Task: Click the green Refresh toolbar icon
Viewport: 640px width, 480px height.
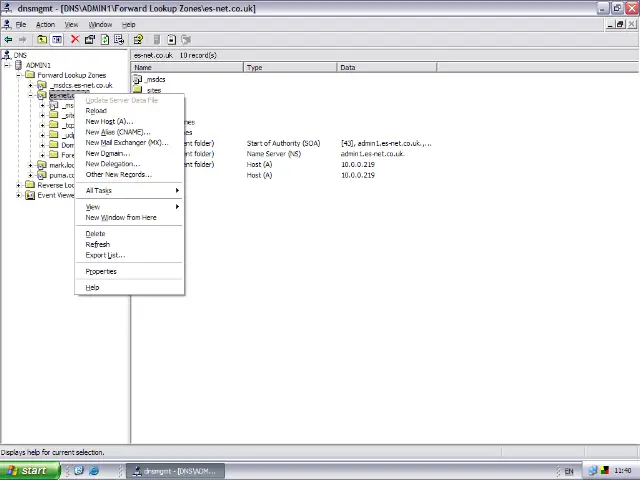Action: pos(105,40)
